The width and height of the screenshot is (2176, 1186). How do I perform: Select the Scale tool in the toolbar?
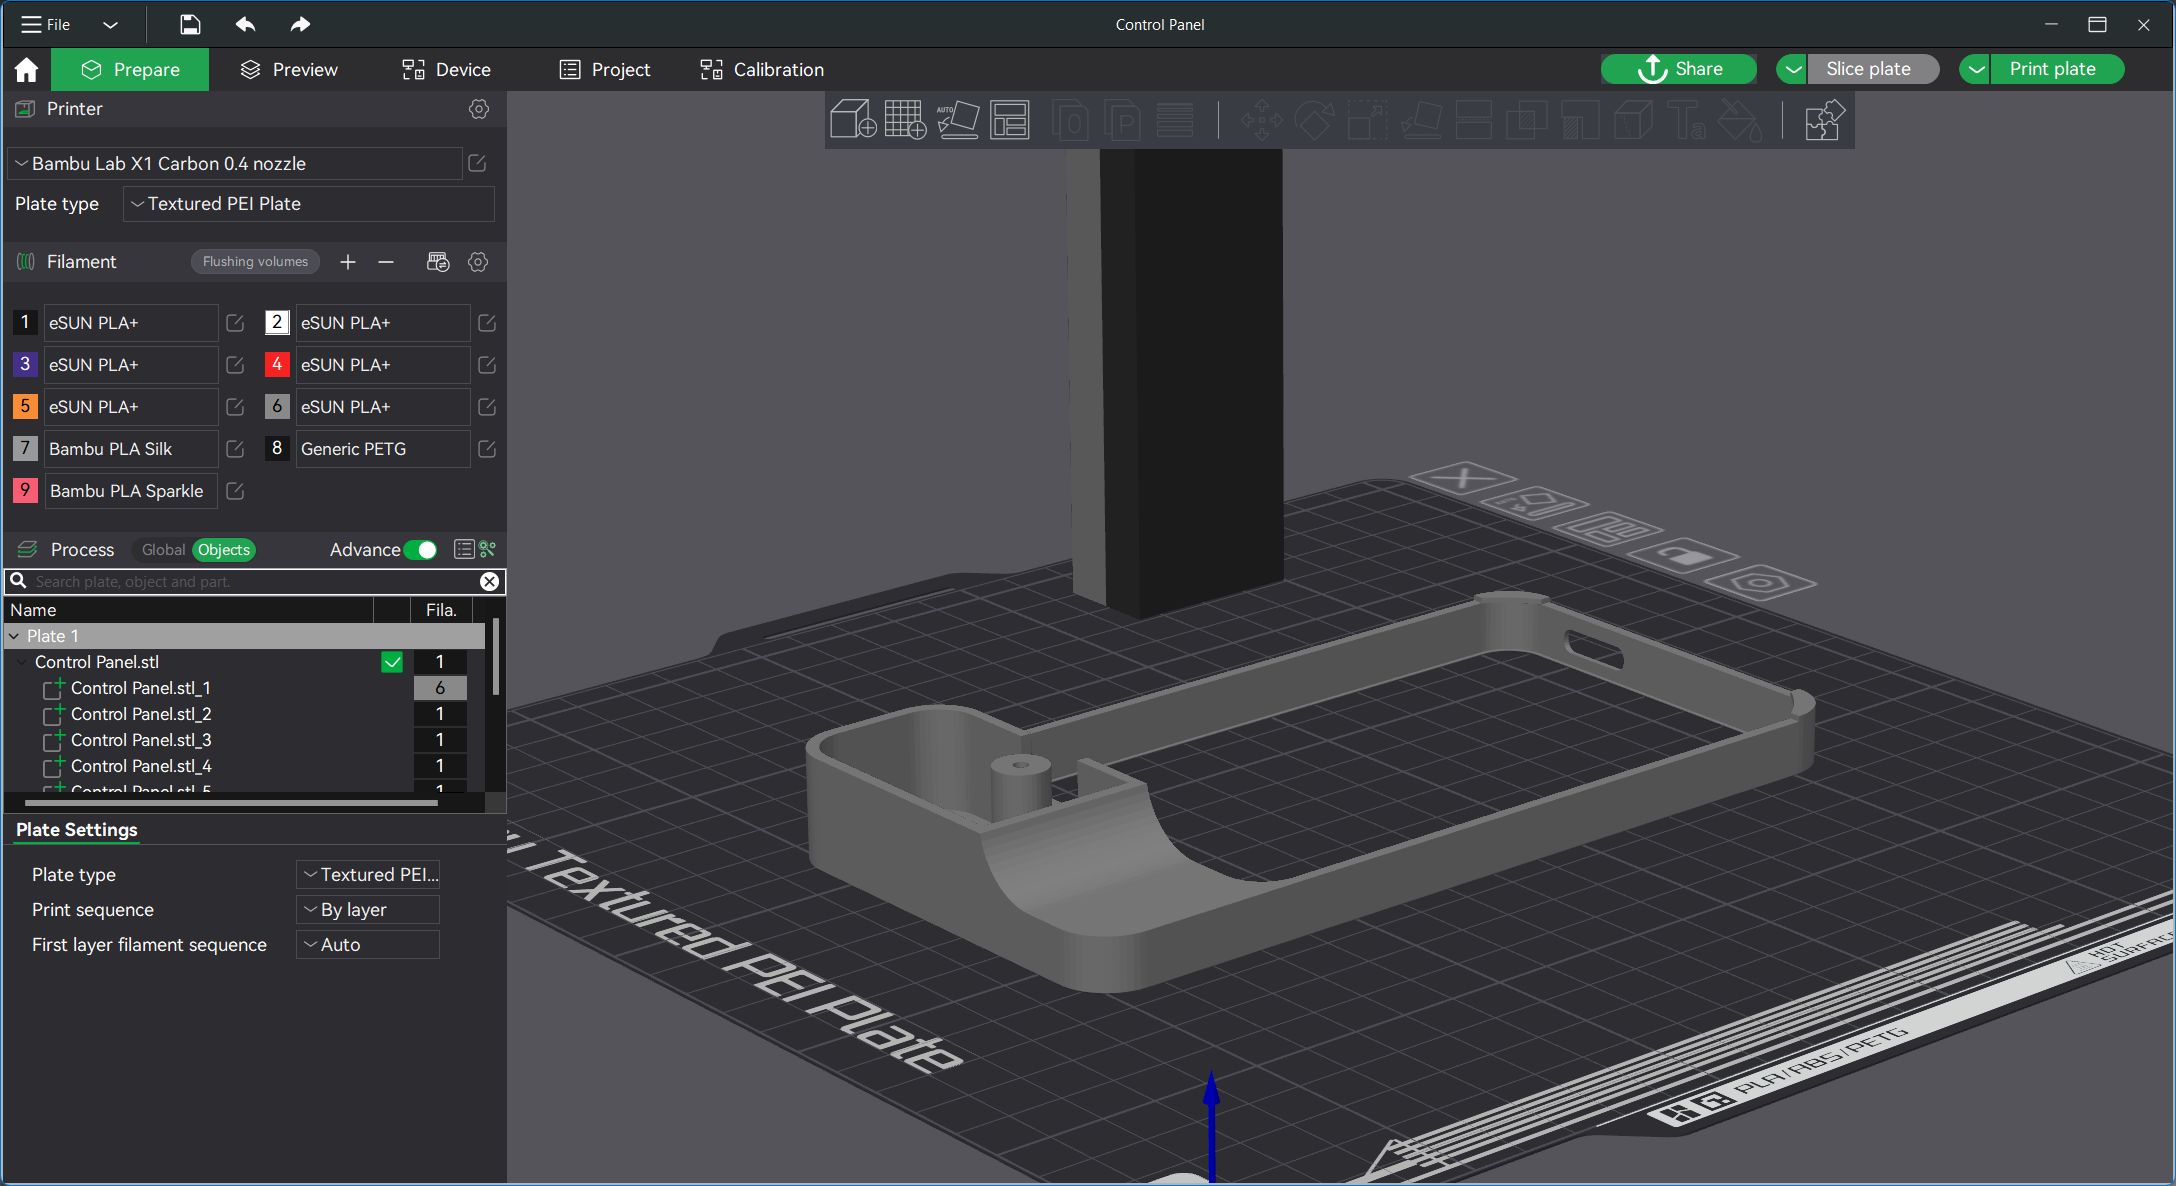coord(1366,120)
